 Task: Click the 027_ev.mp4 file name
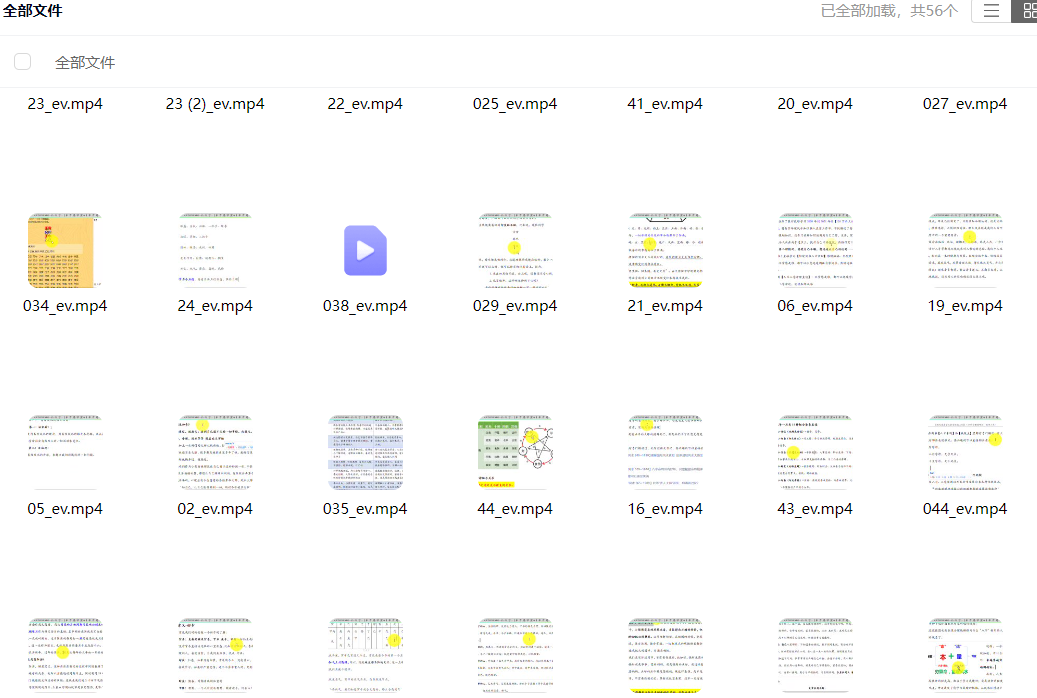pyautogui.click(x=965, y=104)
